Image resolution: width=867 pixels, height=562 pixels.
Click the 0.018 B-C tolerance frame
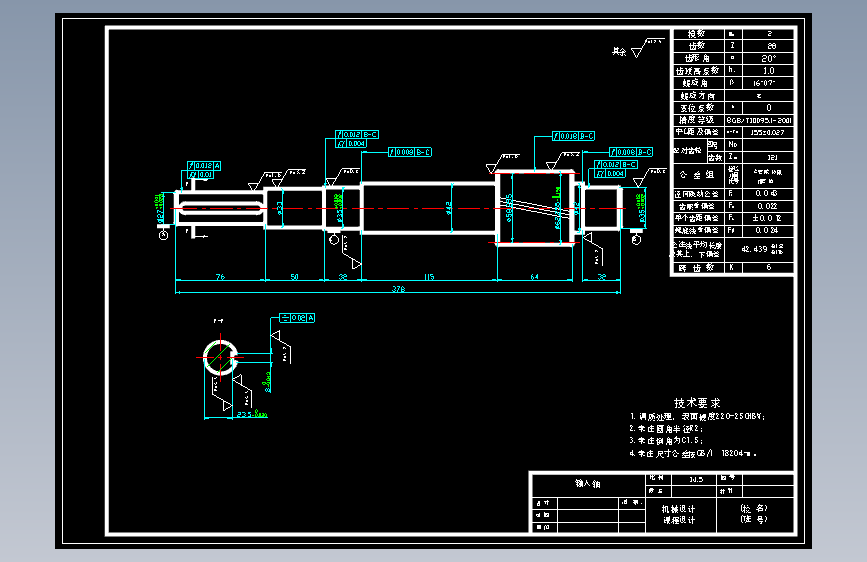[573, 136]
